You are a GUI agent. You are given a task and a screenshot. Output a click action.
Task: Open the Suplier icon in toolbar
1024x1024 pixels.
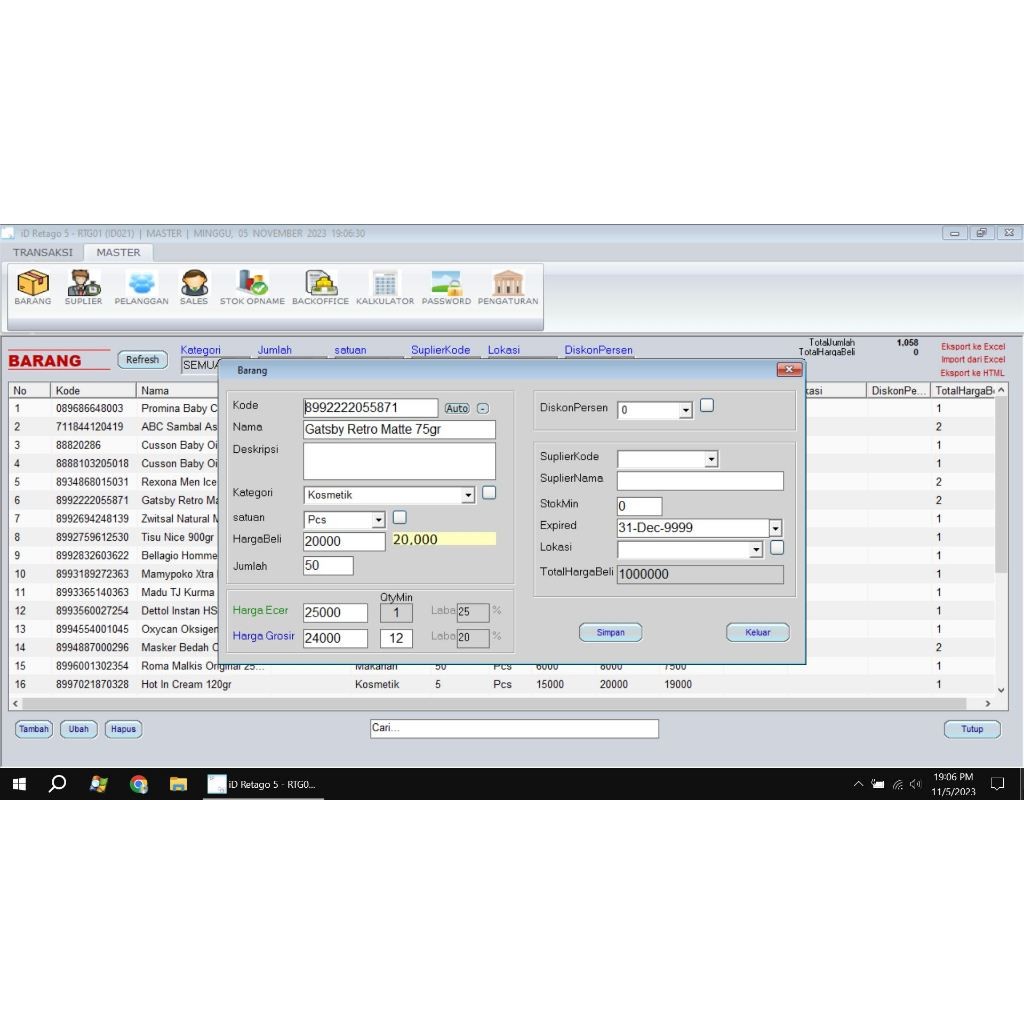pyautogui.click(x=84, y=287)
